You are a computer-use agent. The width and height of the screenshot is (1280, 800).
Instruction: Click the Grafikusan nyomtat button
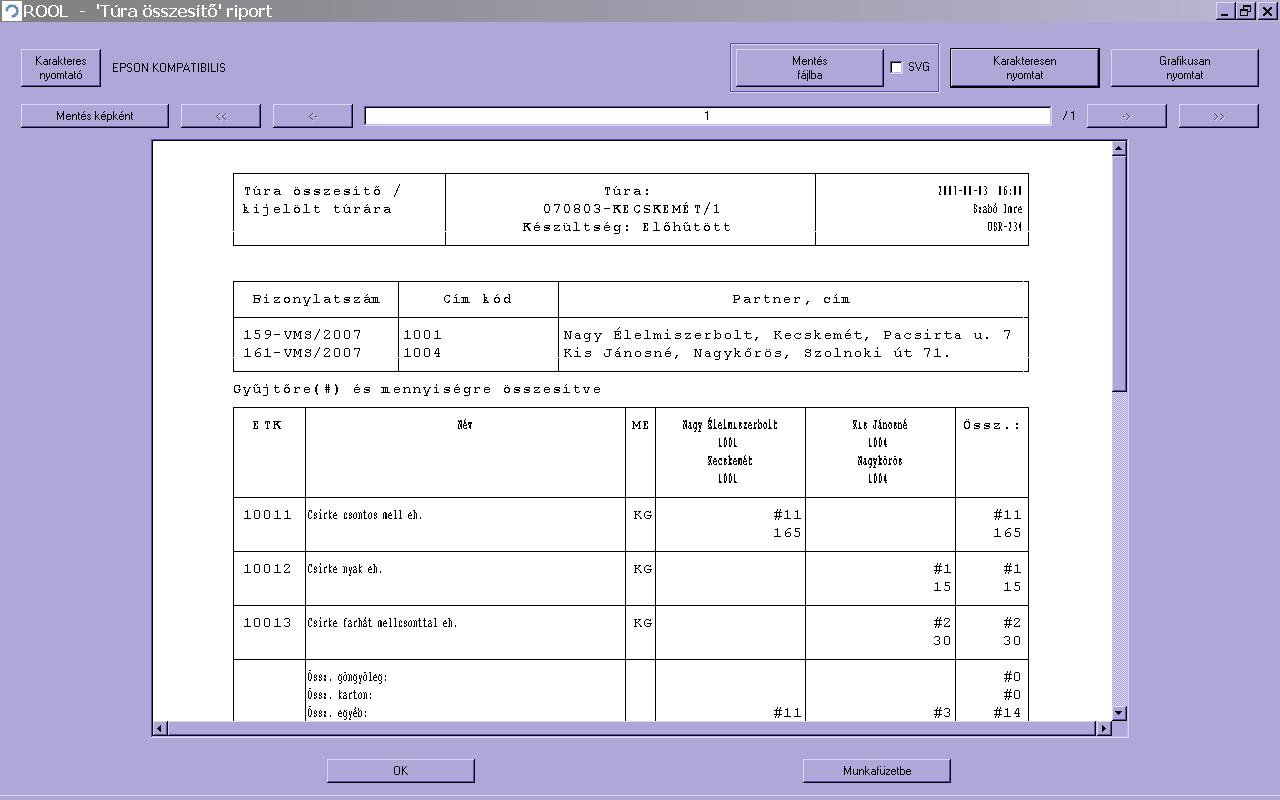pyautogui.click(x=1184, y=68)
